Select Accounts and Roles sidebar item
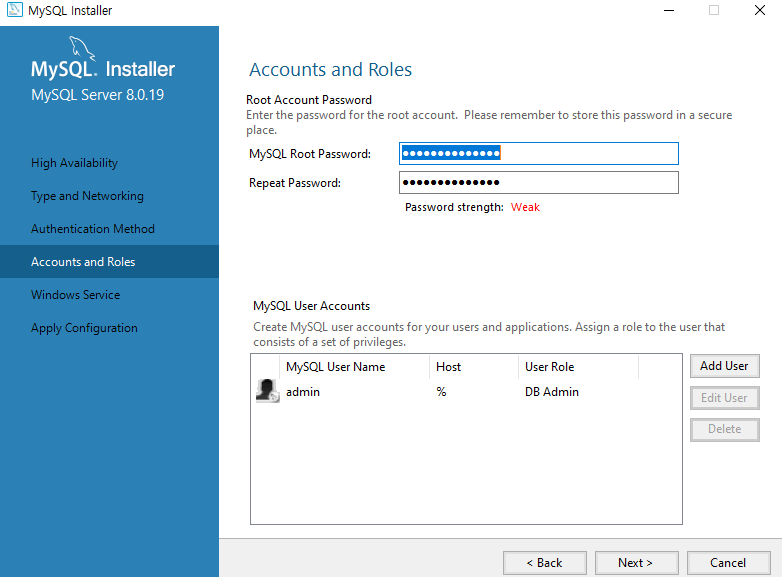This screenshot has width=782, height=577. pos(109,262)
